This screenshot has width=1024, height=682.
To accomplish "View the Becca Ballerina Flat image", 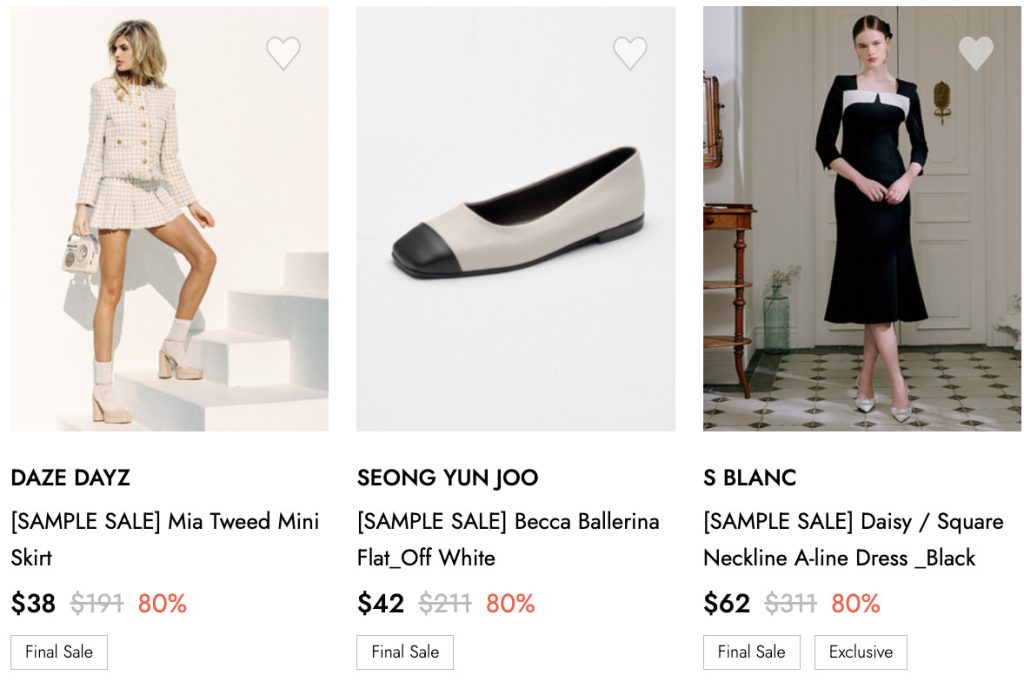I will (515, 219).
